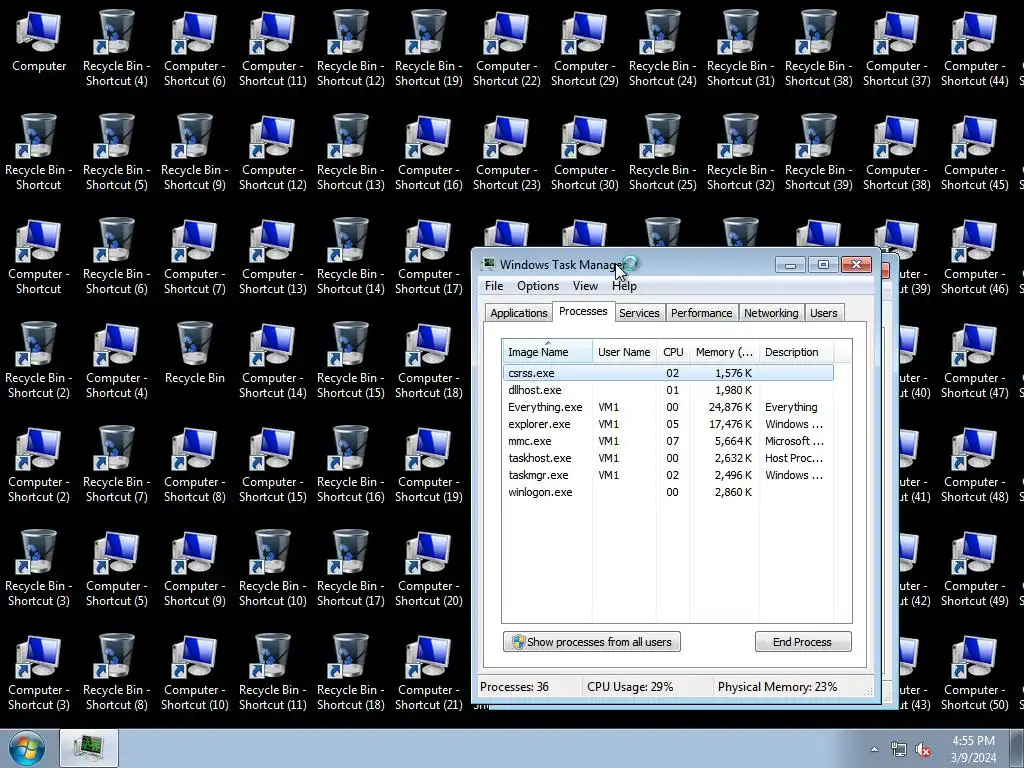
Task: Select the taskmgr.exe process row
Action: (x=668, y=475)
